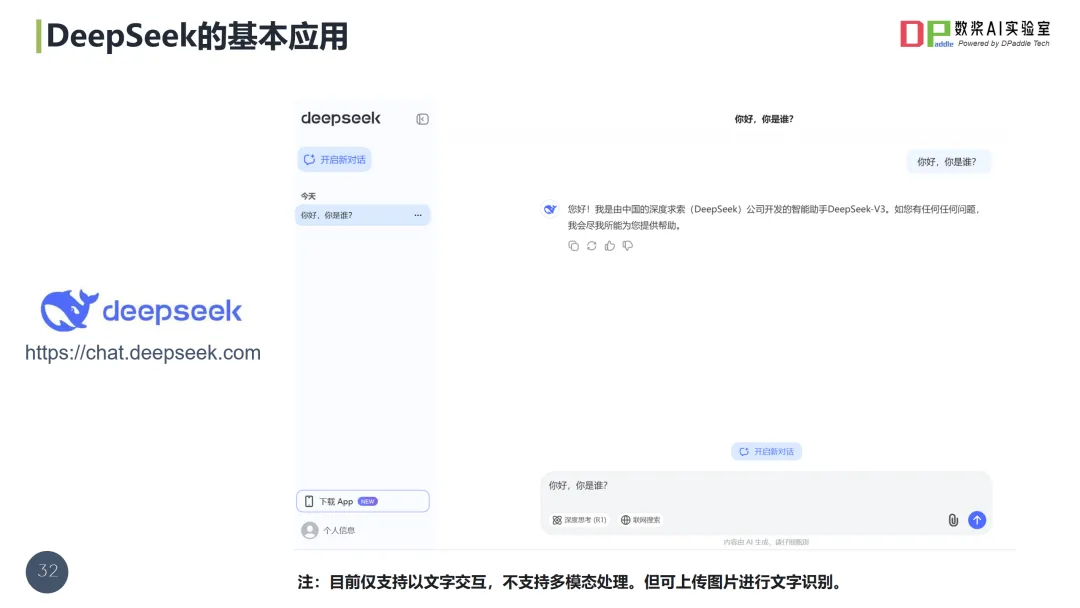This screenshot has width=1080, height=608.
Task: Attach a file with the paperclip icon
Action: (953, 520)
